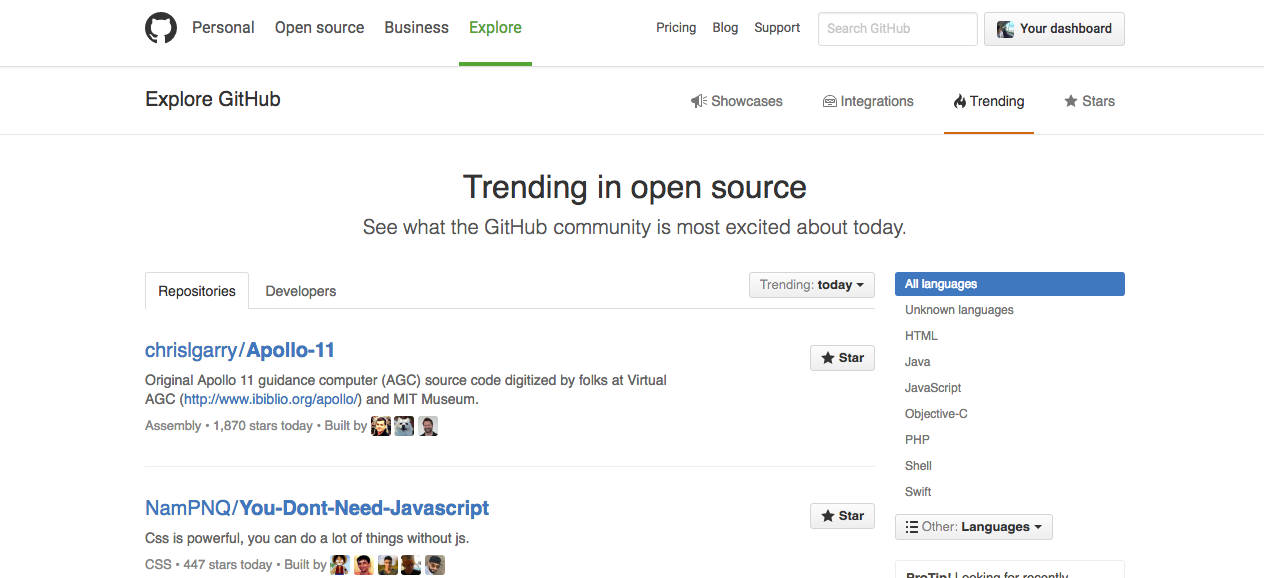Image resolution: width=1264 pixels, height=578 pixels.
Task: Open the ibiblio.org/apollo link
Action: click(x=271, y=399)
